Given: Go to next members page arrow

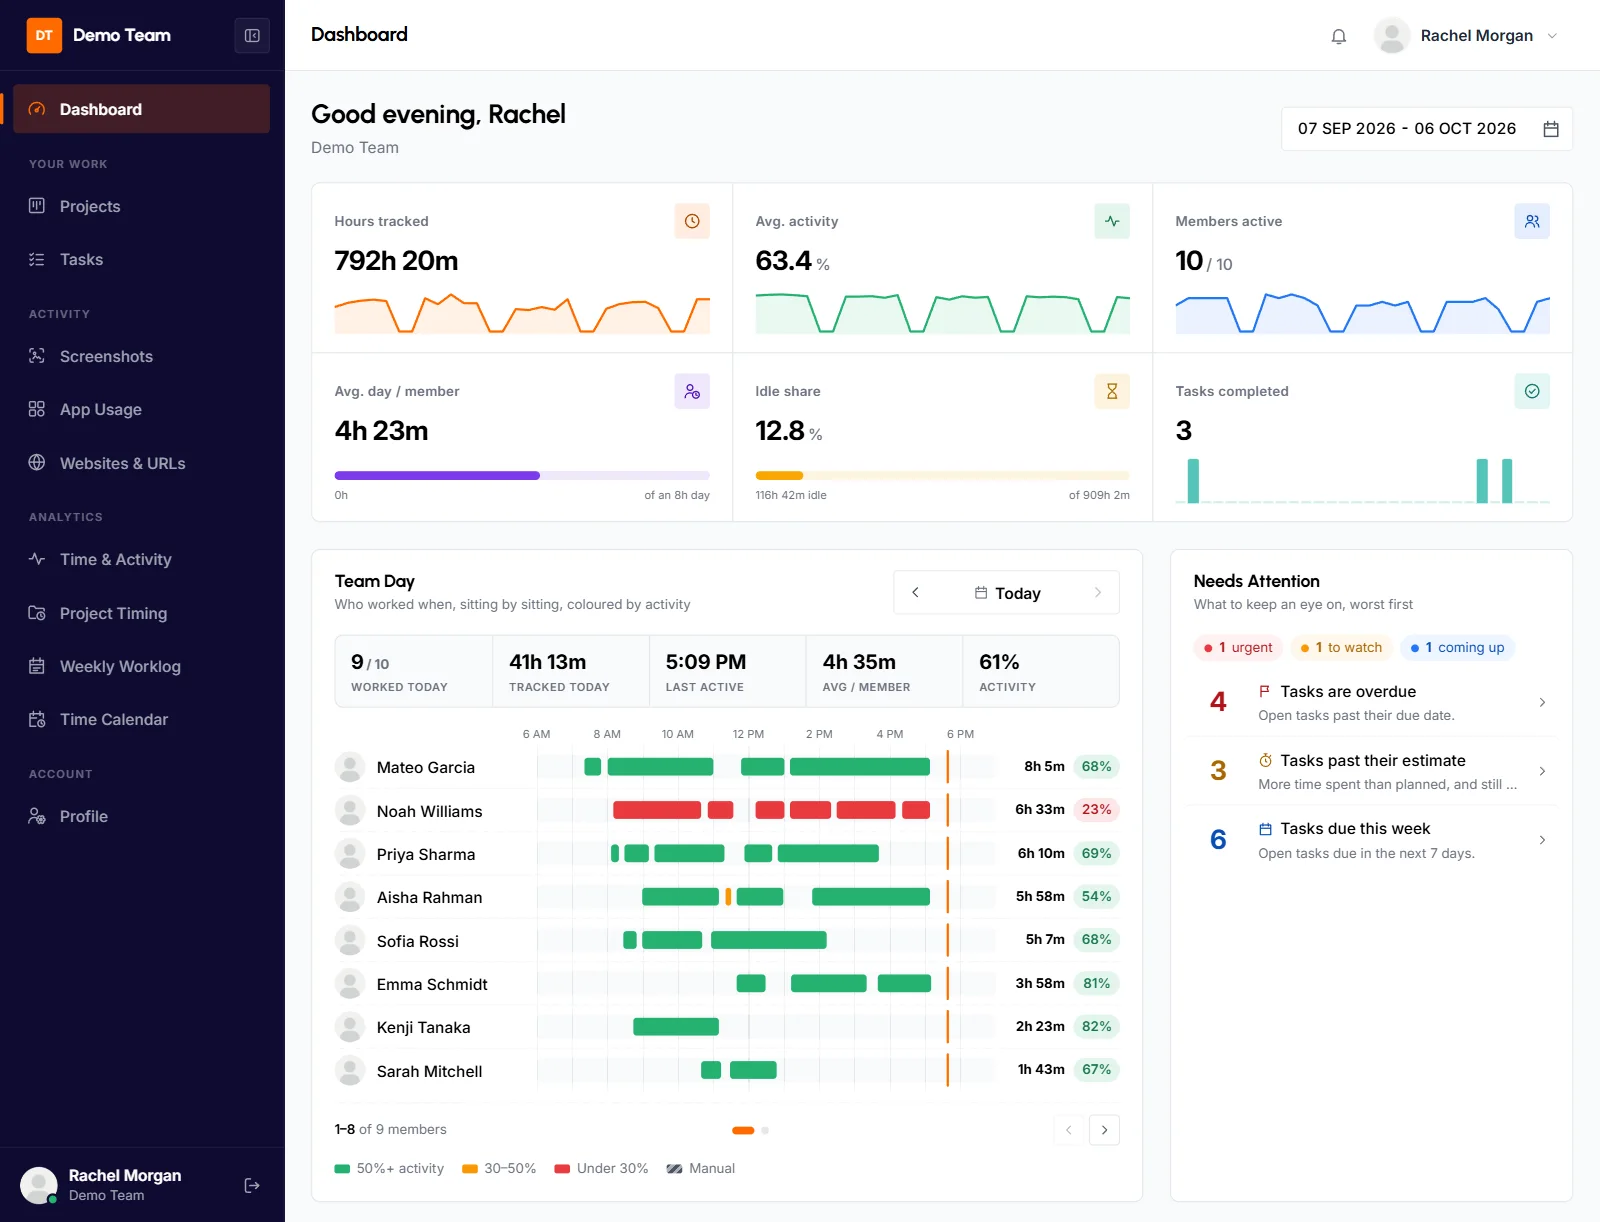Looking at the screenshot, I should [x=1104, y=1130].
